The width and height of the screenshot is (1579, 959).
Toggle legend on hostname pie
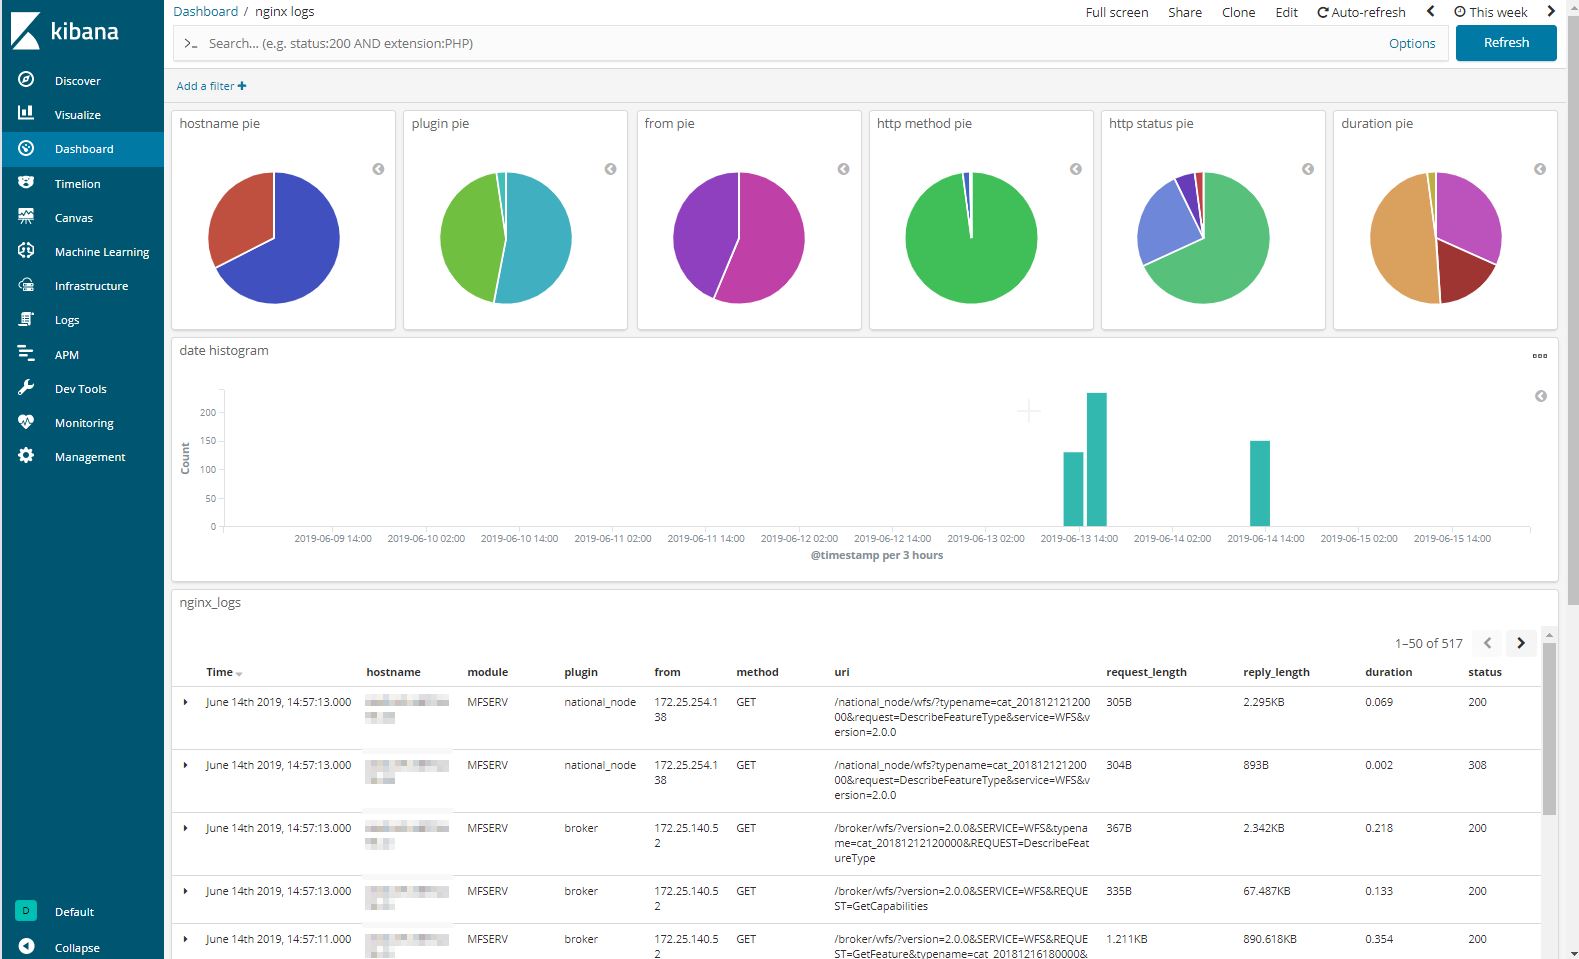tap(378, 169)
